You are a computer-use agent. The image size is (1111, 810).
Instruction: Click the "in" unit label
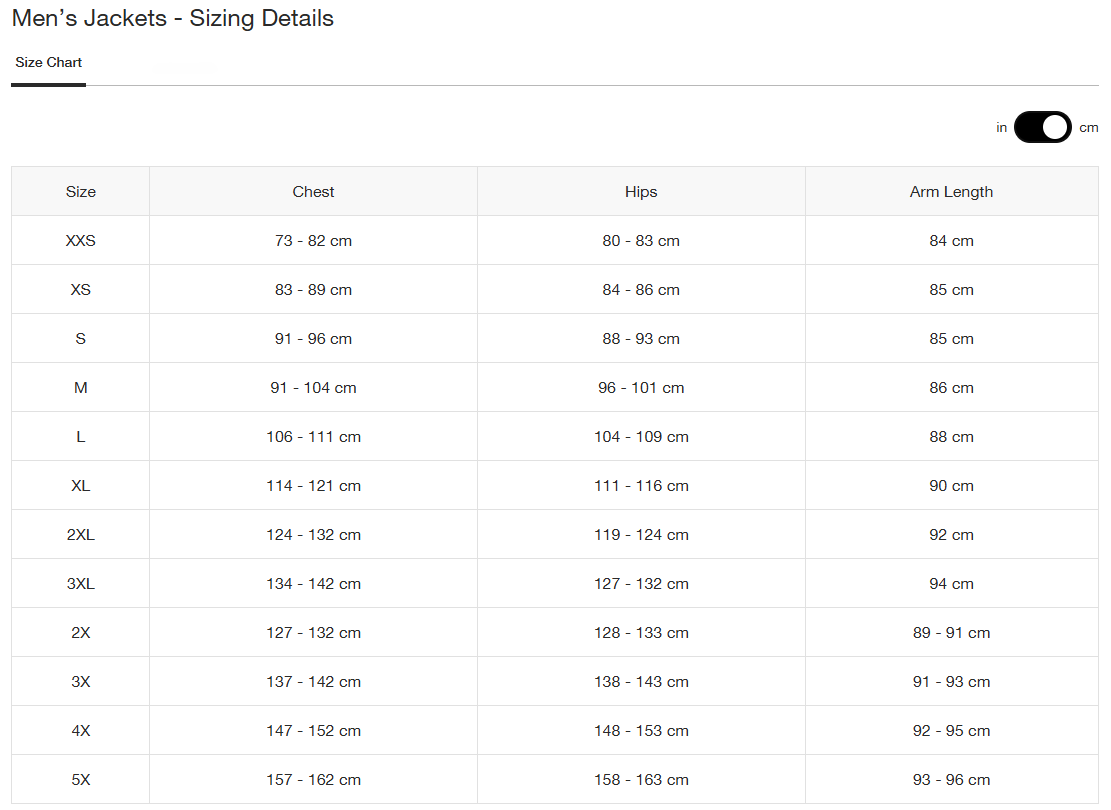coord(1001,128)
